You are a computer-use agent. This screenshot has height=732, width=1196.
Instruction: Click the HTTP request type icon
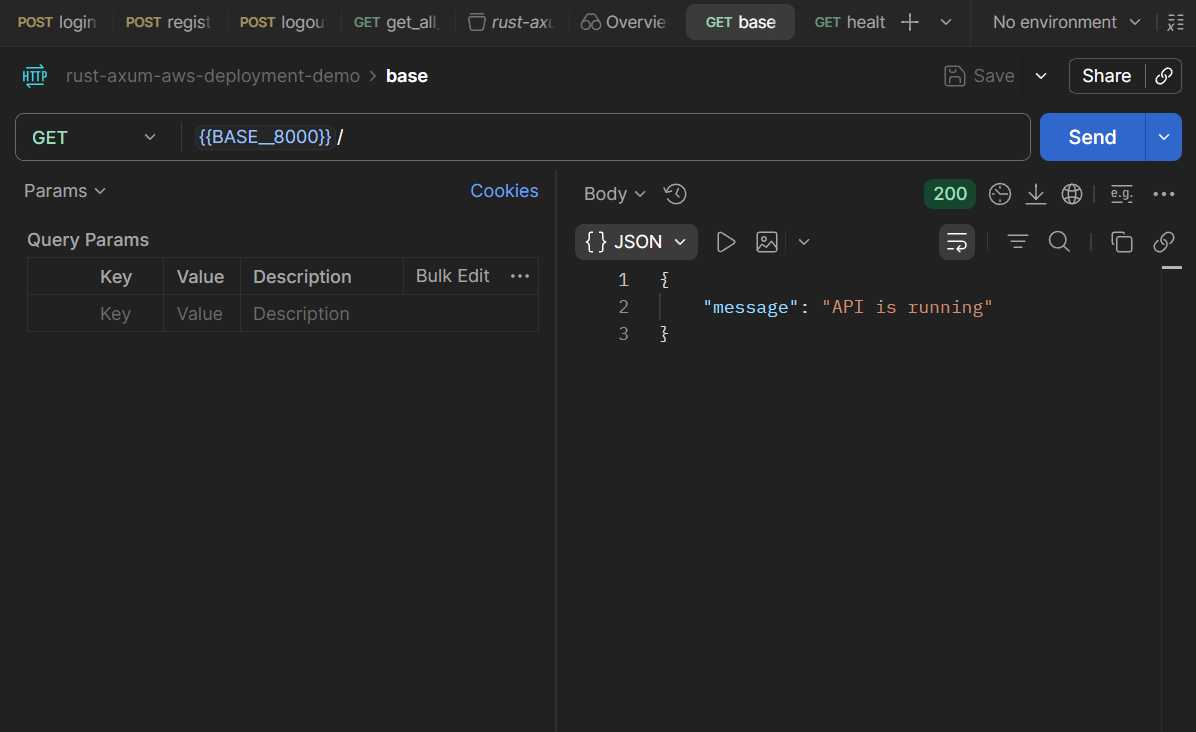coord(34,75)
